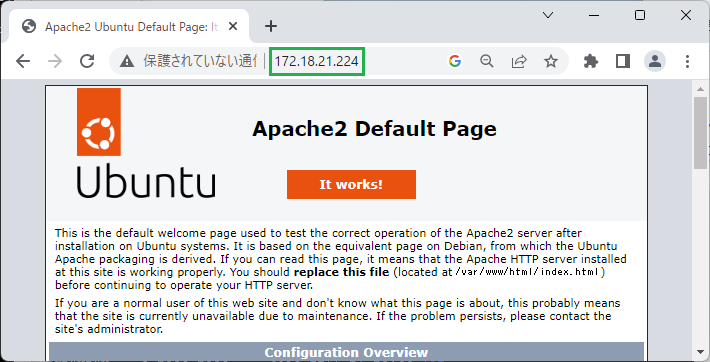710x362 pixels.
Task: Toggle the browser side panel
Action: [x=623, y=61]
